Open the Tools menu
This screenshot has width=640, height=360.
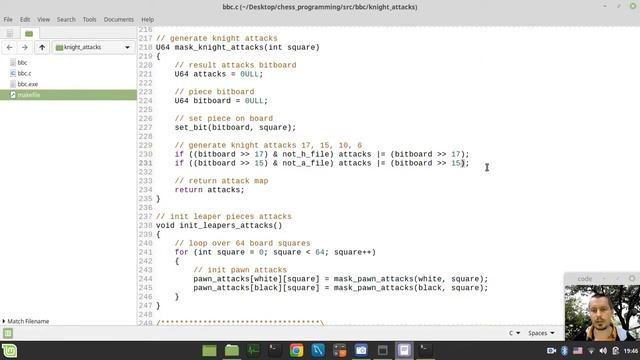tap(89, 19)
